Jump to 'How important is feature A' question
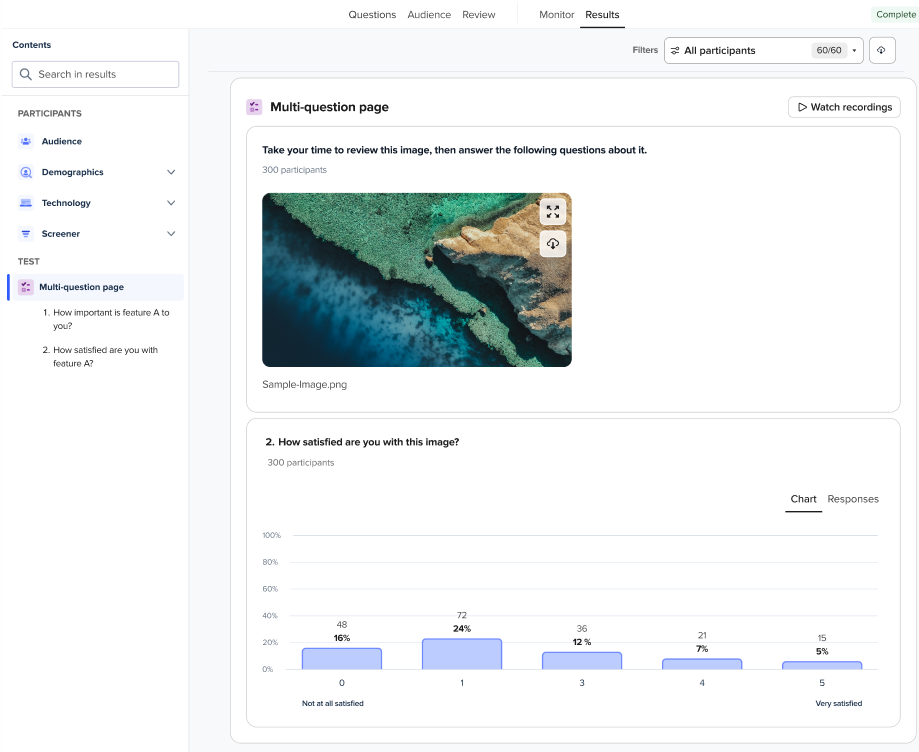Screen dimensions: 919x752 (x=106, y=319)
